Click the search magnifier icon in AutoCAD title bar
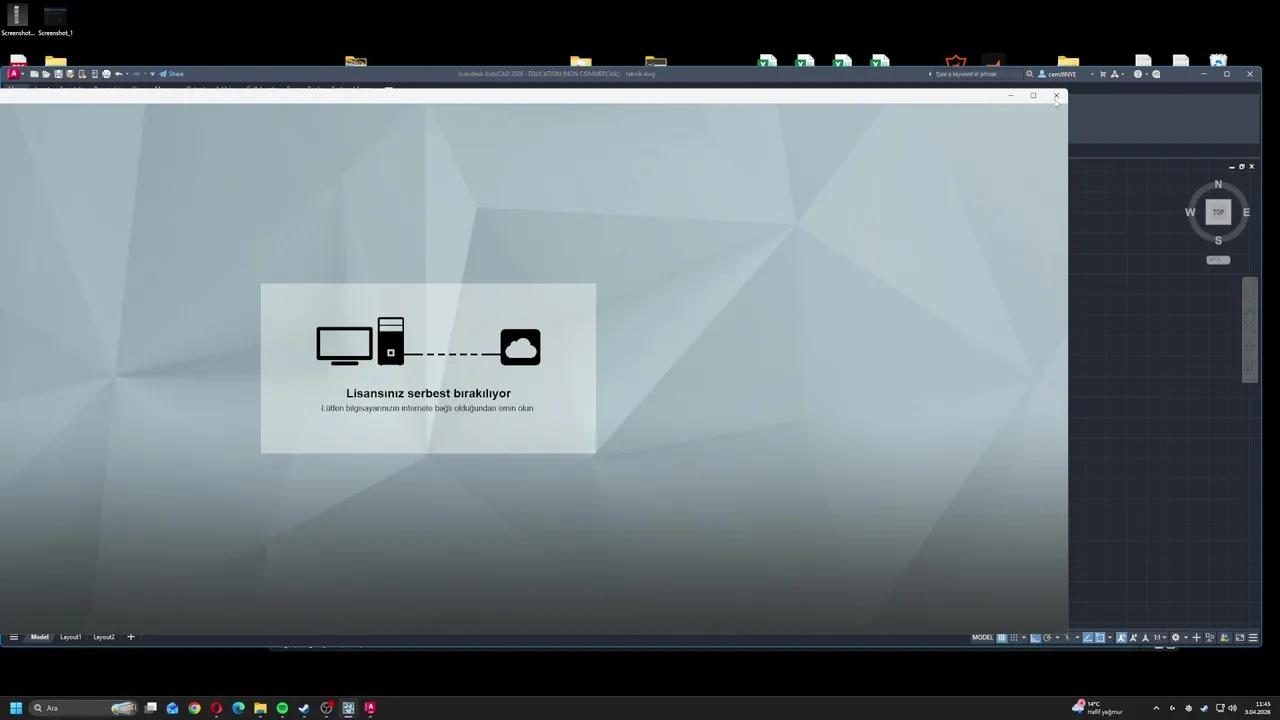 click(x=1029, y=74)
